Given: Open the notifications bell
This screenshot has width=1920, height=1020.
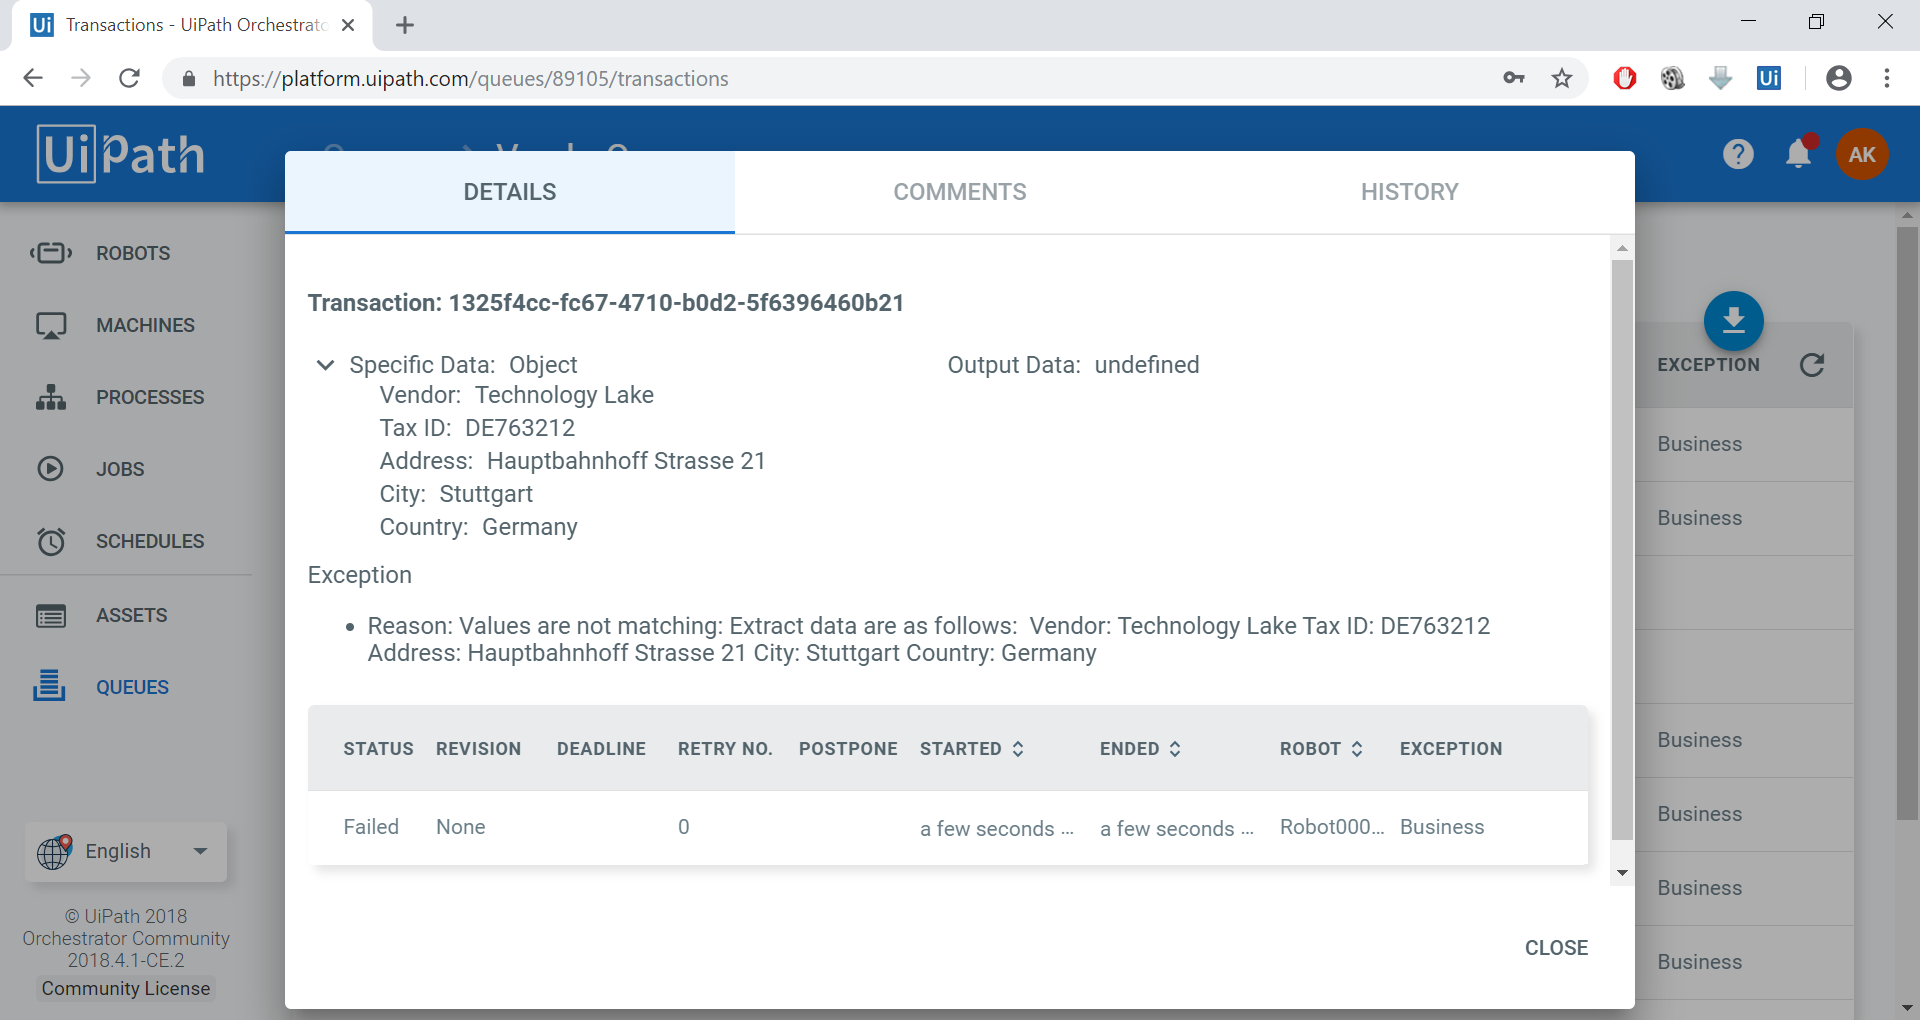Looking at the screenshot, I should (1799, 153).
